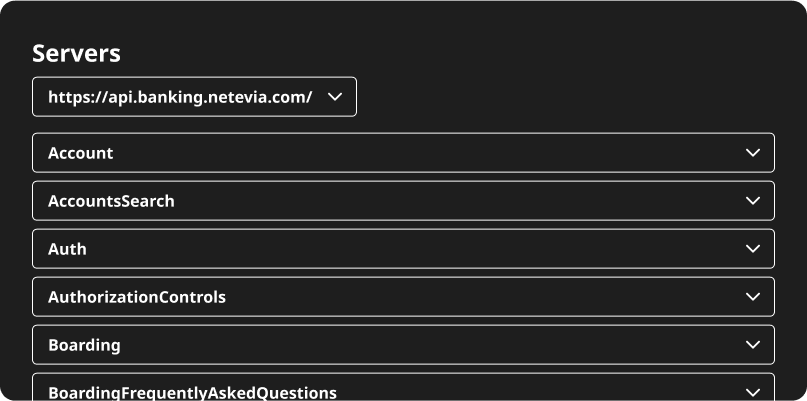
Task: Open the server URL dropdown
Action: (194, 97)
